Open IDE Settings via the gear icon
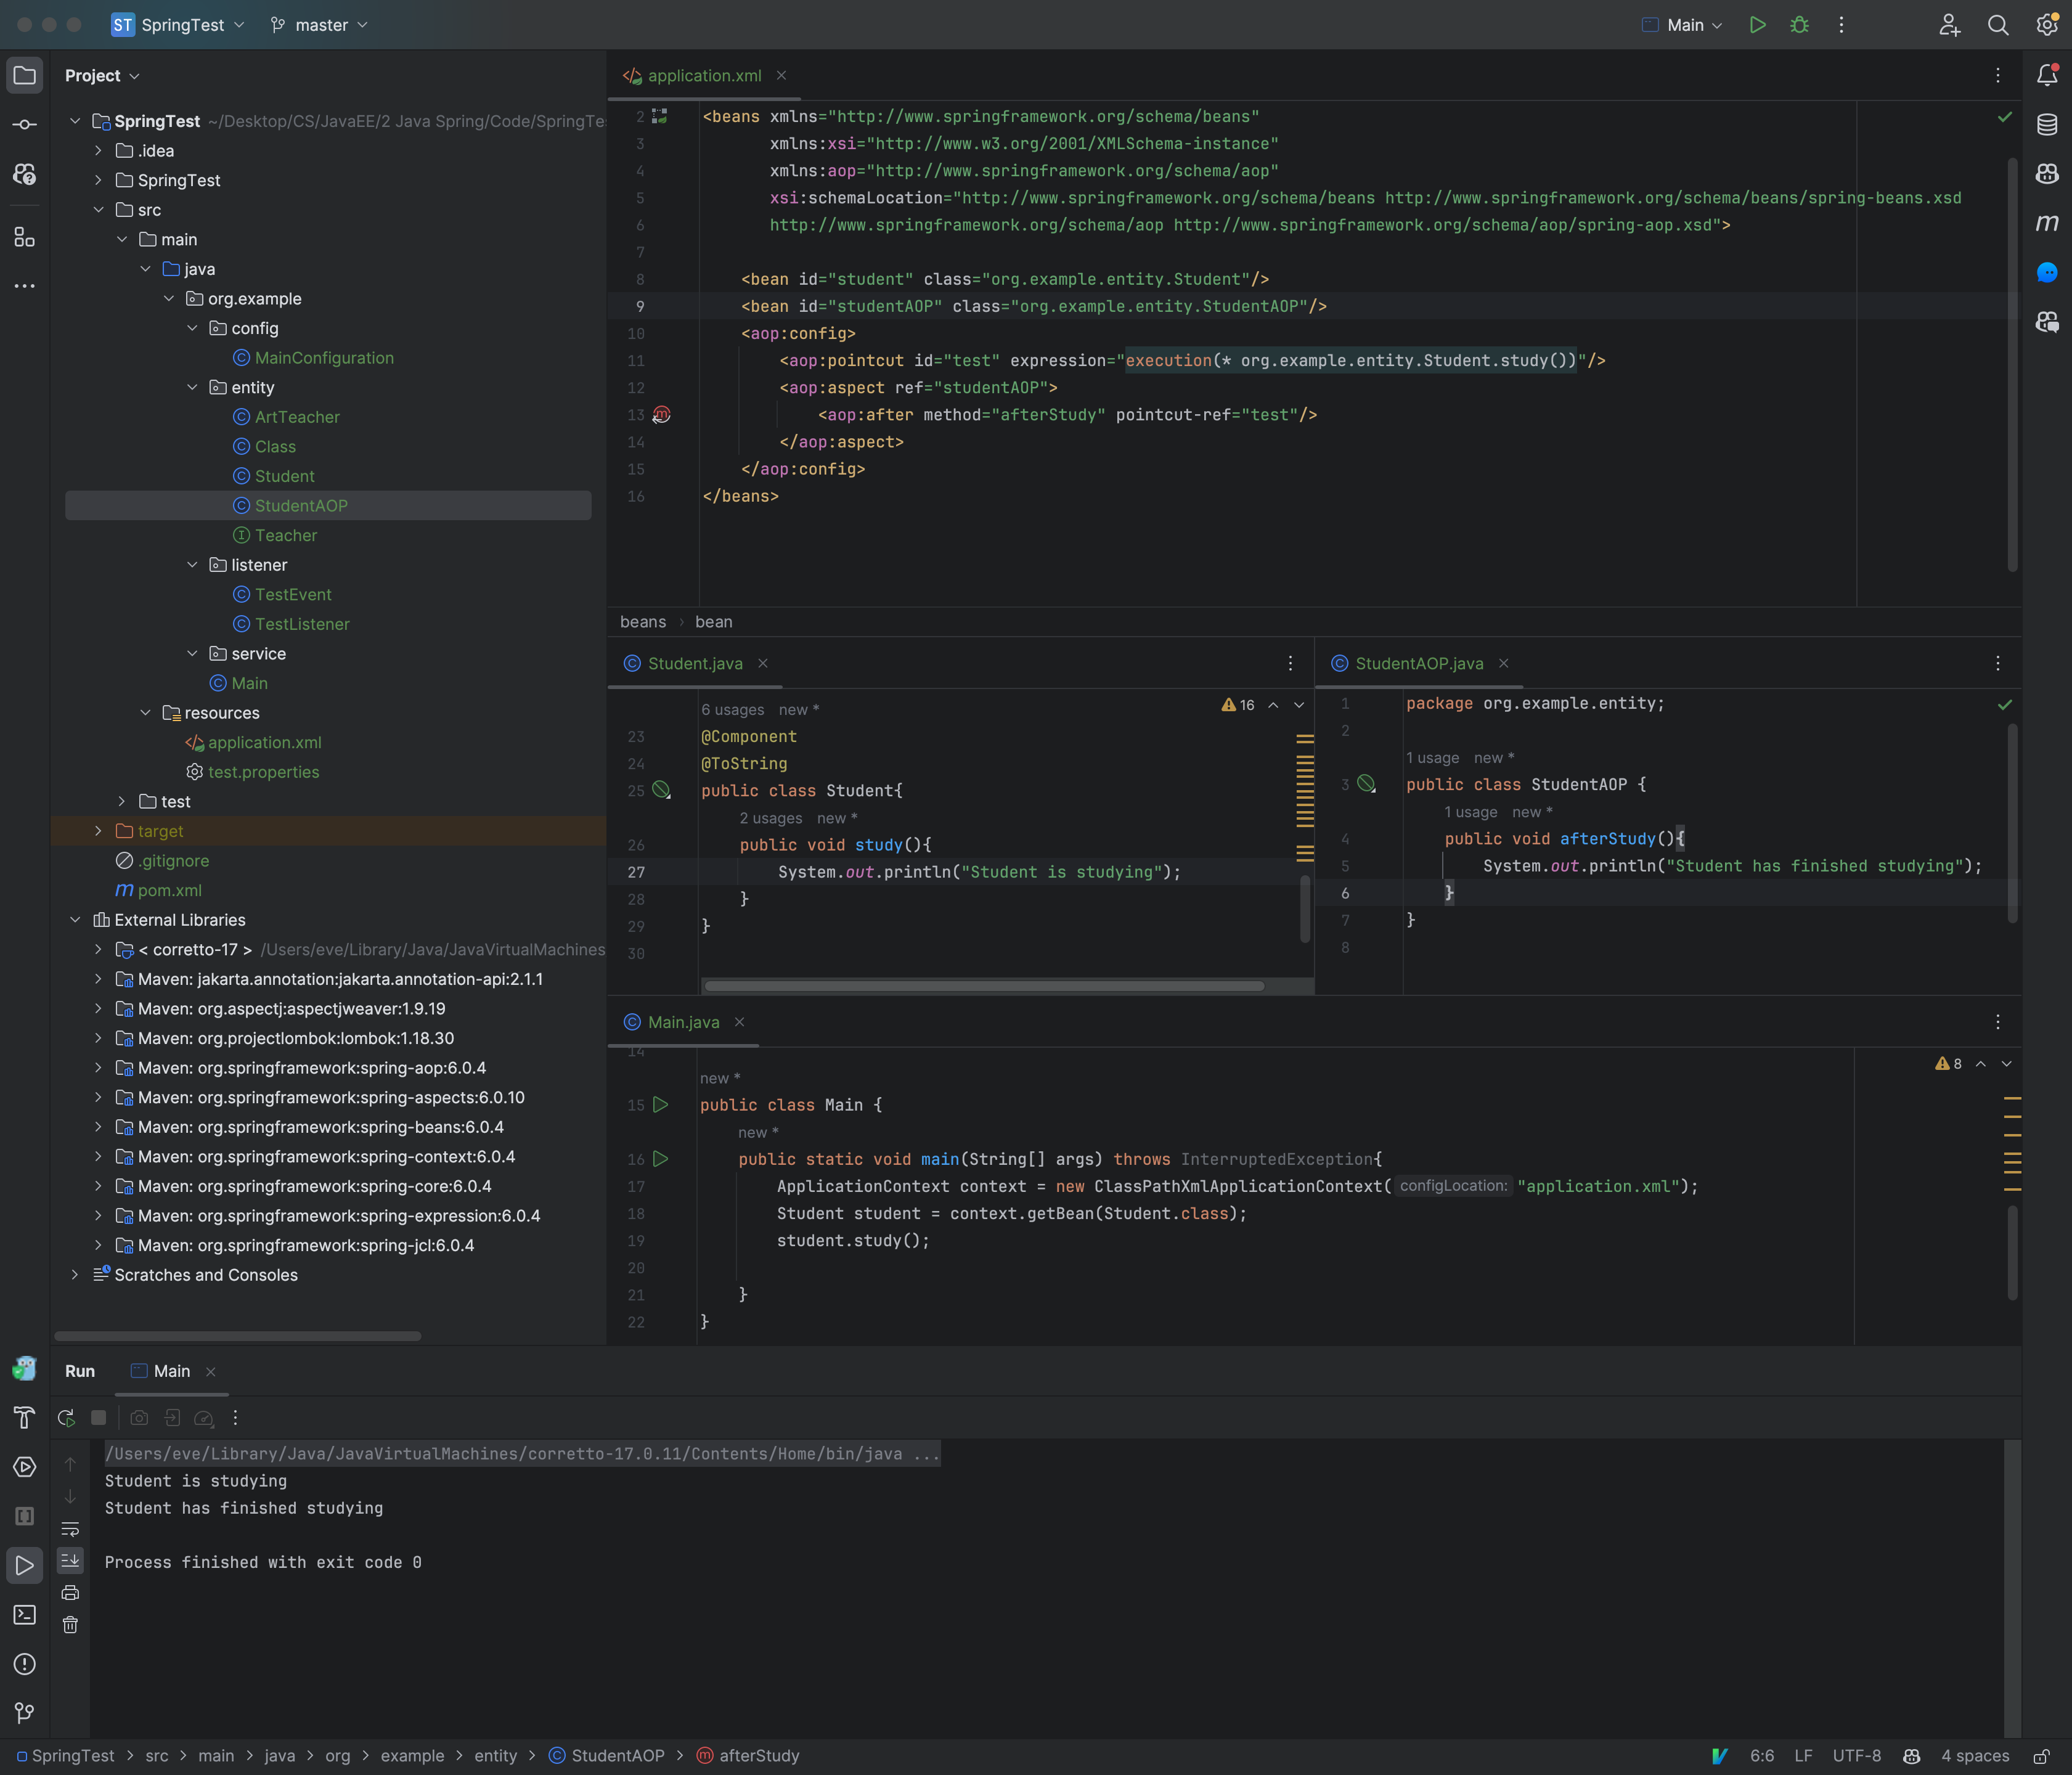This screenshot has height=1775, width=2072. [x=2048, y=25]
